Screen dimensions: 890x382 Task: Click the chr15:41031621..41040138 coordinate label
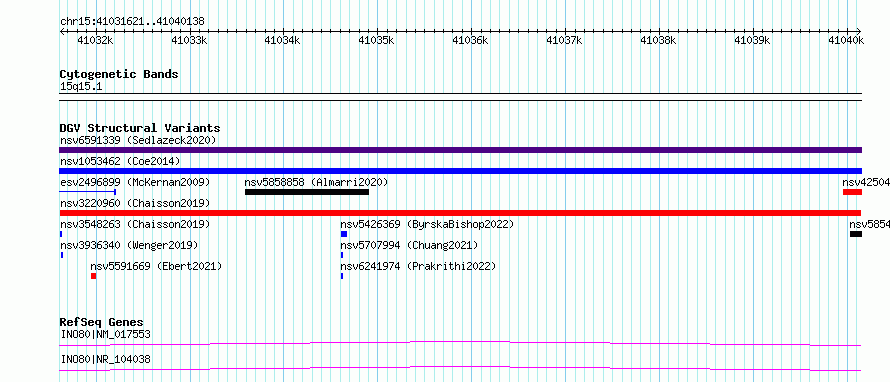pyautogui.click(x=132, y=22)
